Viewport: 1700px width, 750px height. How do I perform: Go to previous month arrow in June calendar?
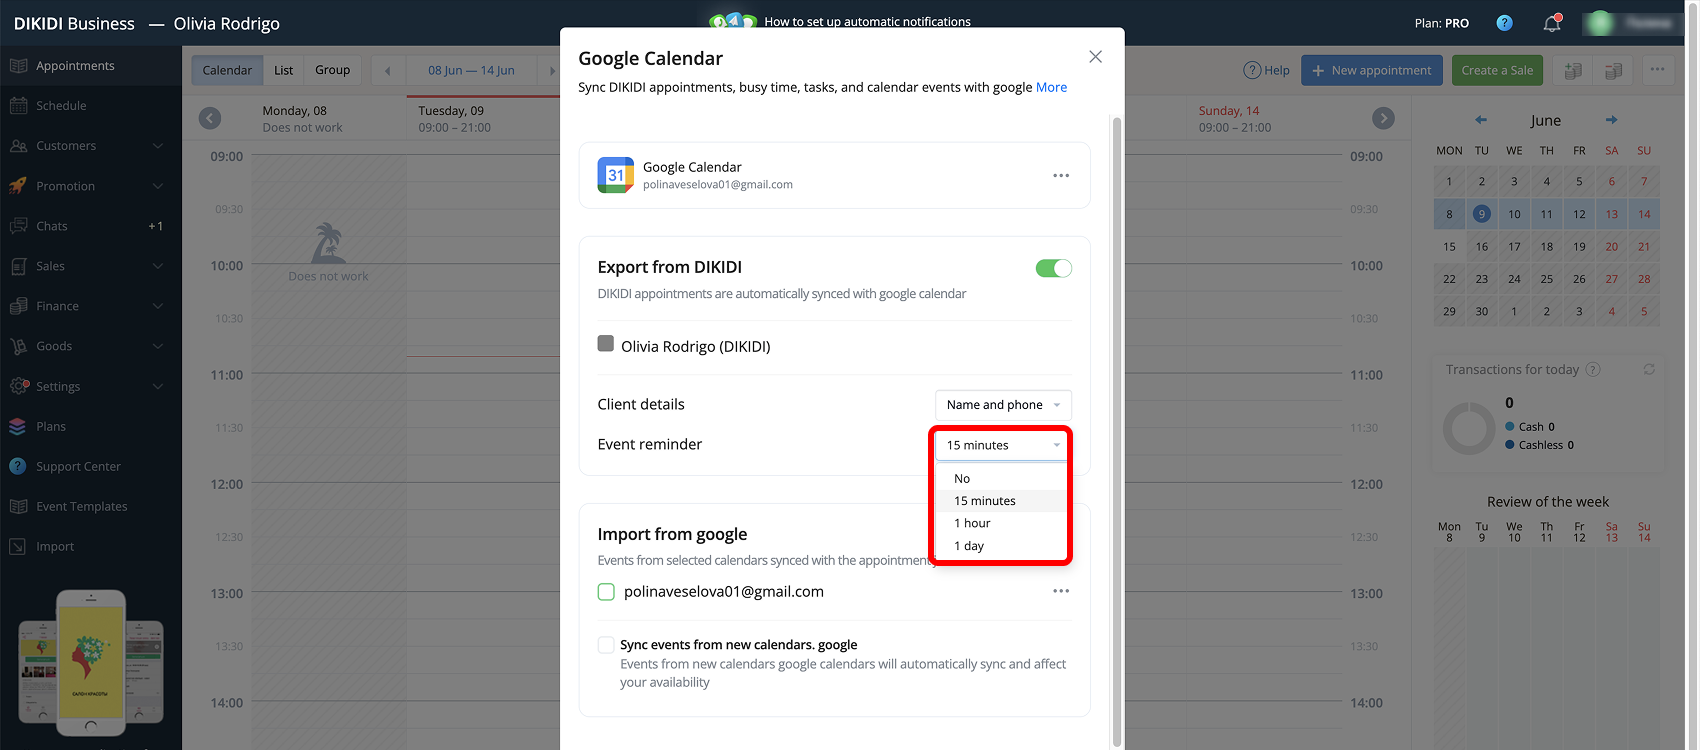[1481, 120]
